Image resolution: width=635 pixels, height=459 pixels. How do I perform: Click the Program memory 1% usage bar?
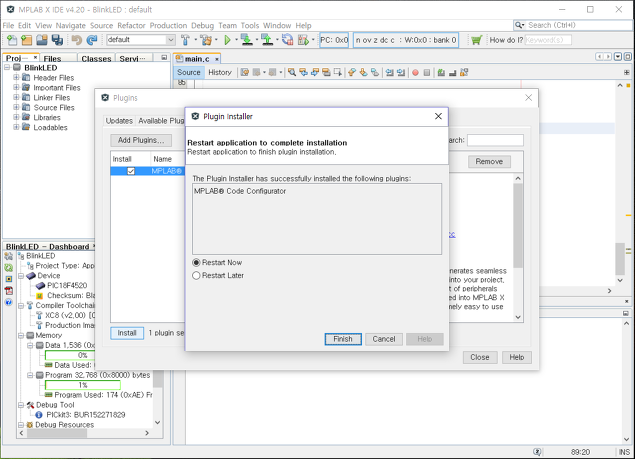click(x=83, y=385)
